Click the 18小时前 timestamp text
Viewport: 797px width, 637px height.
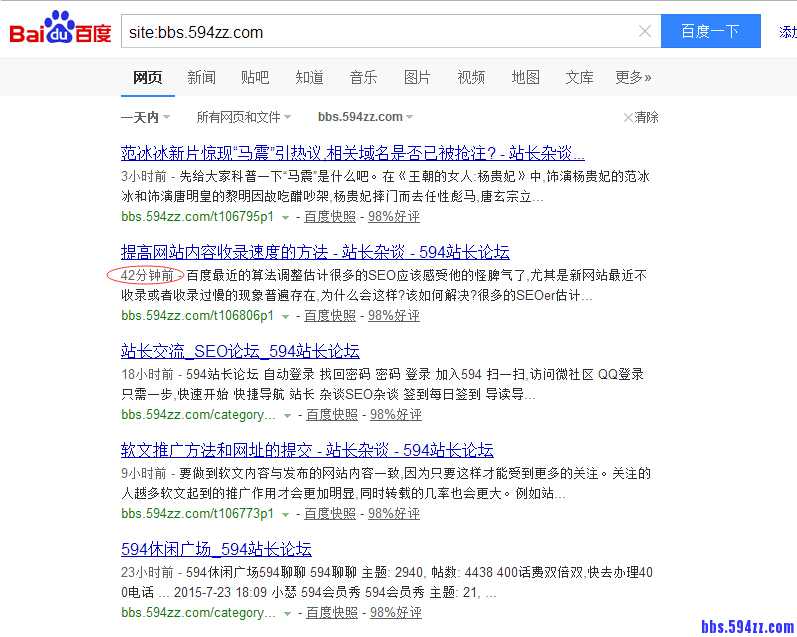tap(147, 375)
